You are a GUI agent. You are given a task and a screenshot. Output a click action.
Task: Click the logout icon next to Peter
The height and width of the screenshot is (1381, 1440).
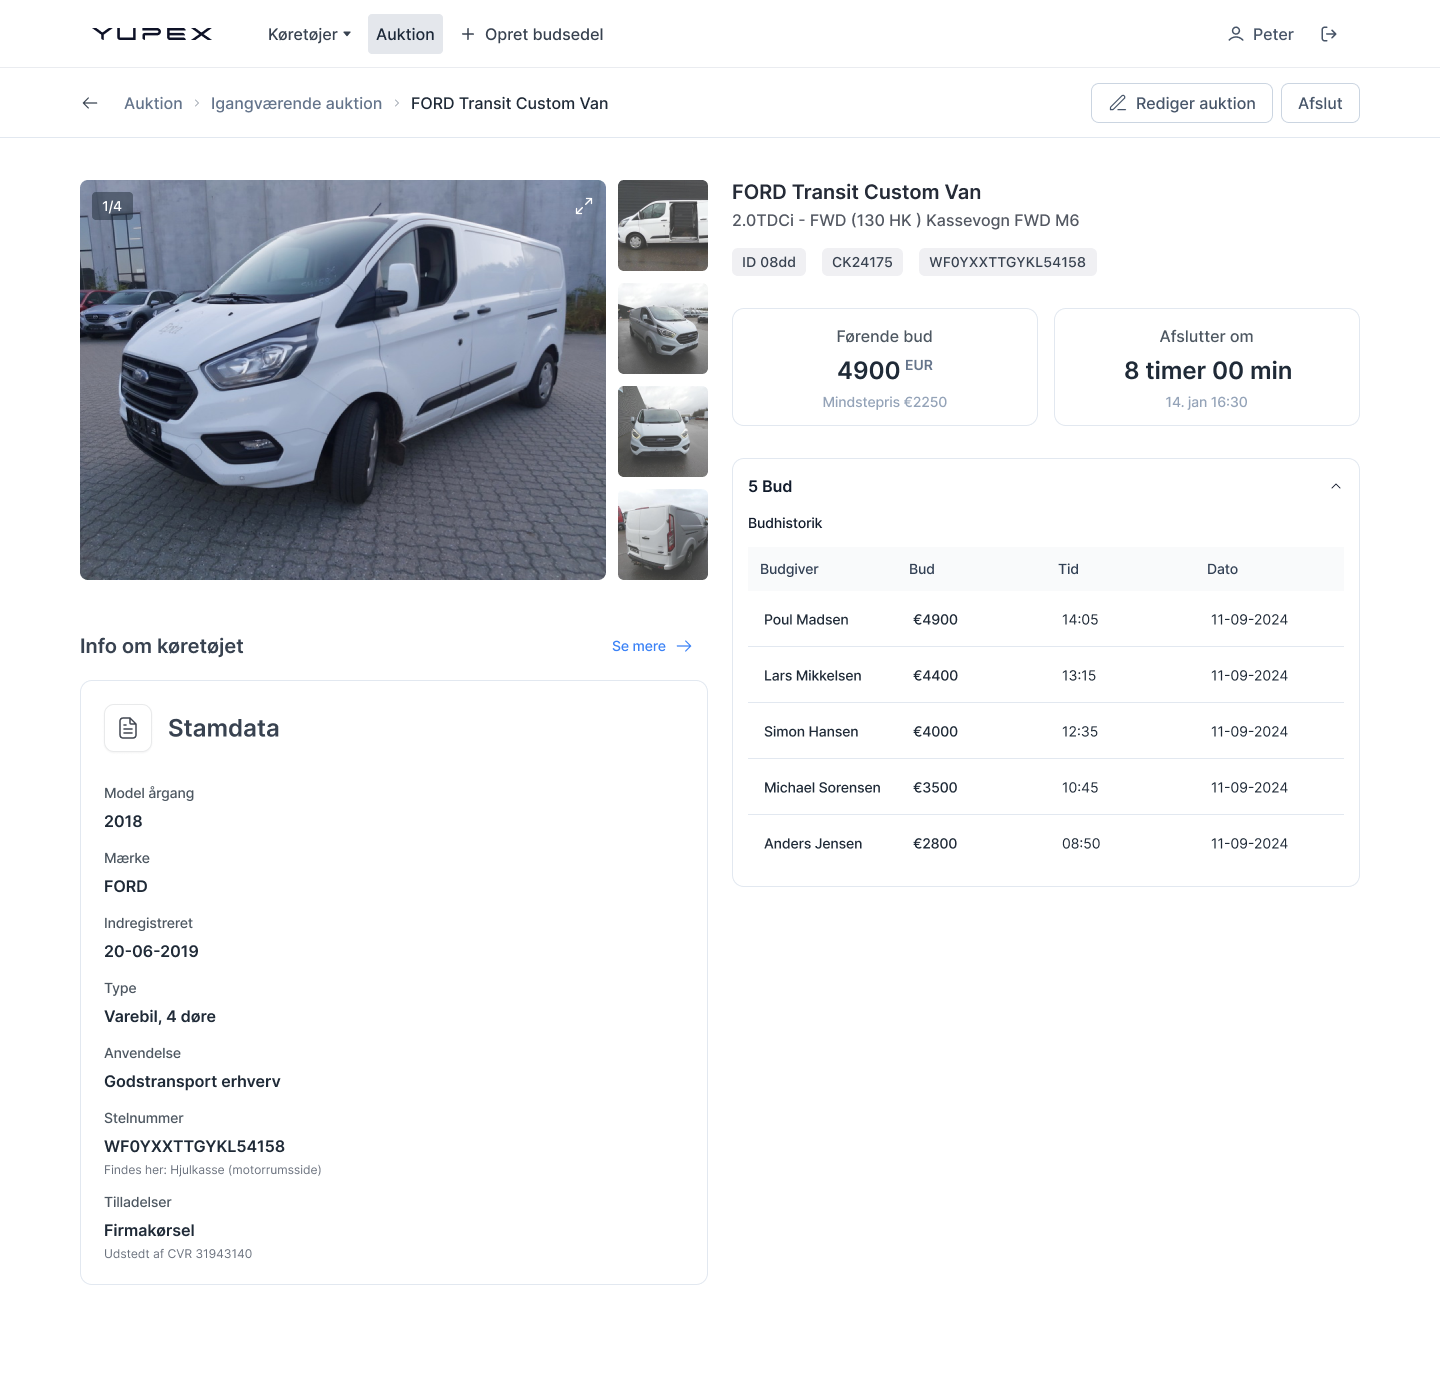(1328, 34)
